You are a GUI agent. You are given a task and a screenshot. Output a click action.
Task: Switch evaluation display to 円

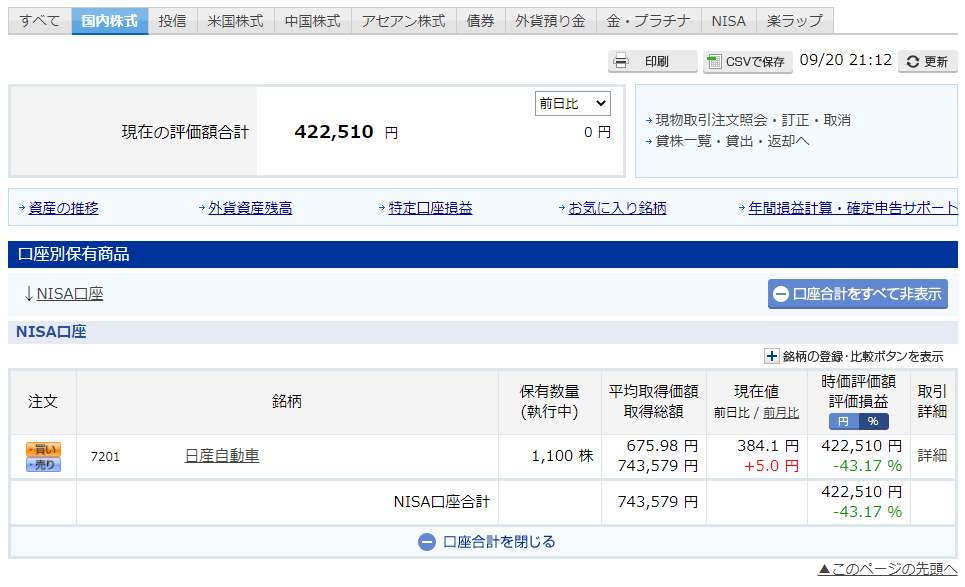pyautogui.click(x=843, y=421)
